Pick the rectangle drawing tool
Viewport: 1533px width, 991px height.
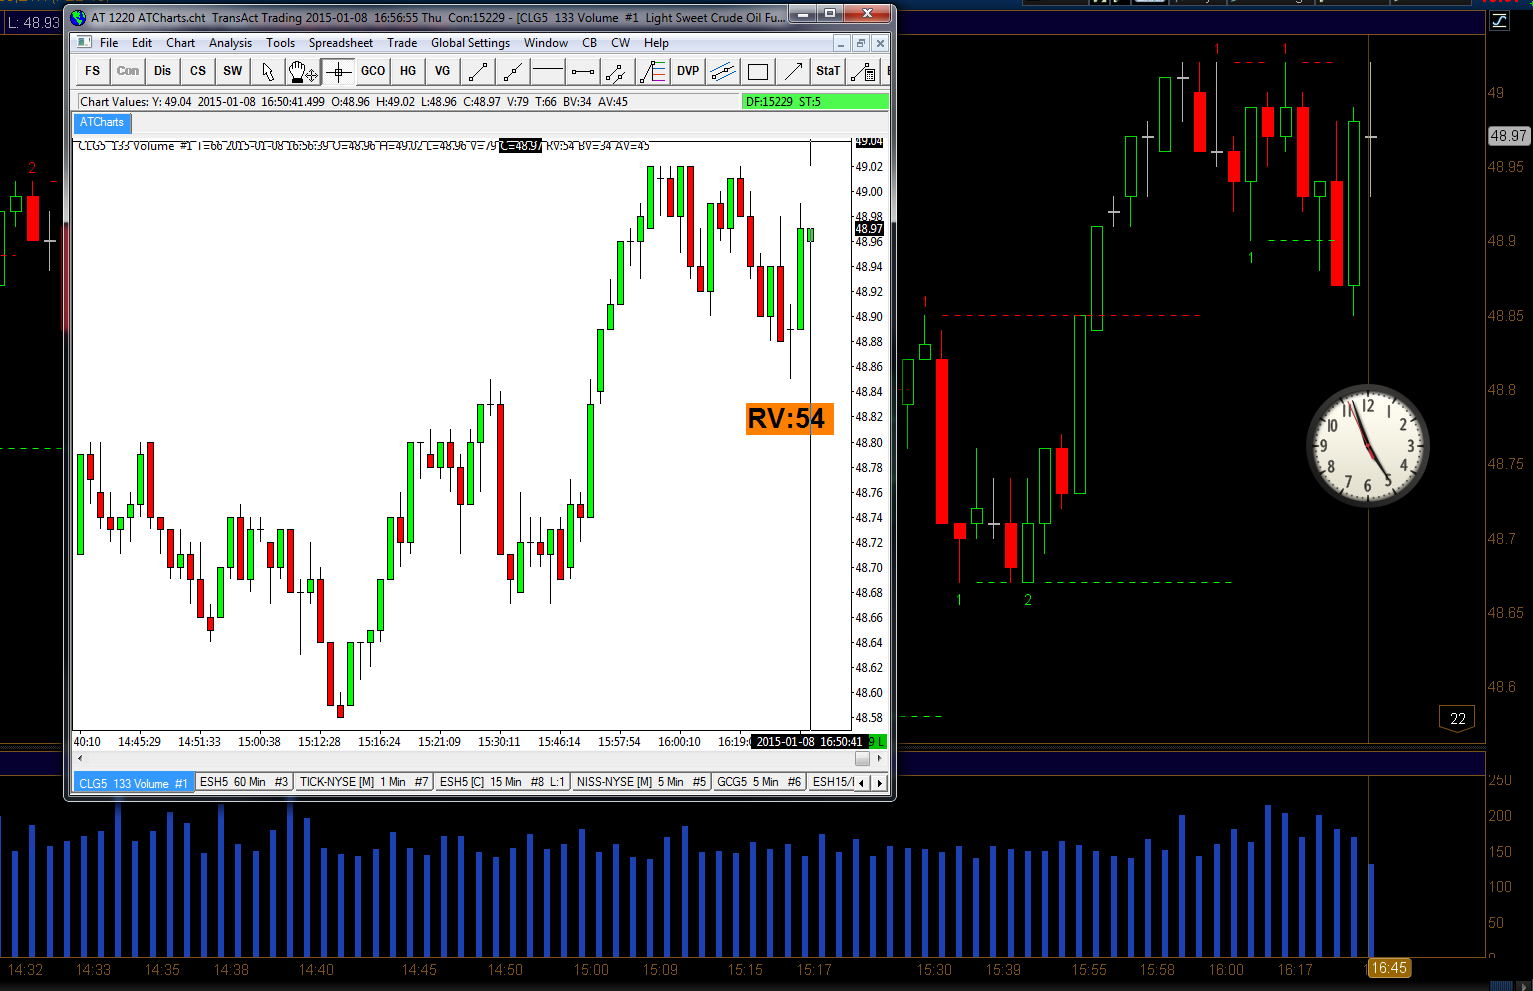[x=758, y=71]
